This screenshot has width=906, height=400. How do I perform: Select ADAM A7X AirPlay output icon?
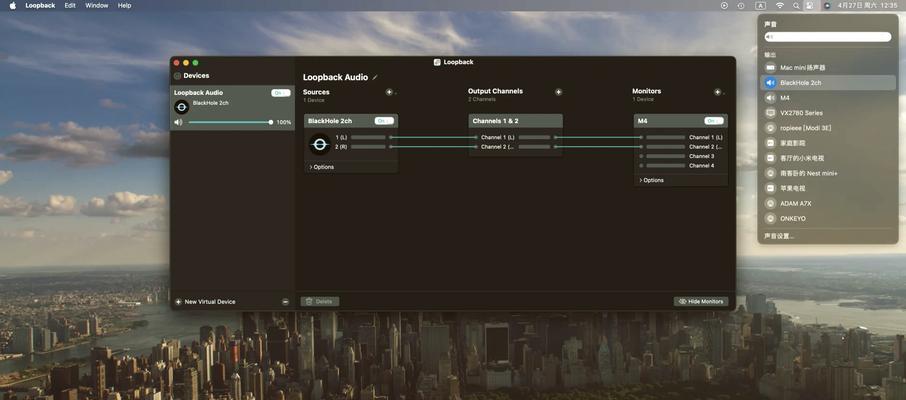770,203
